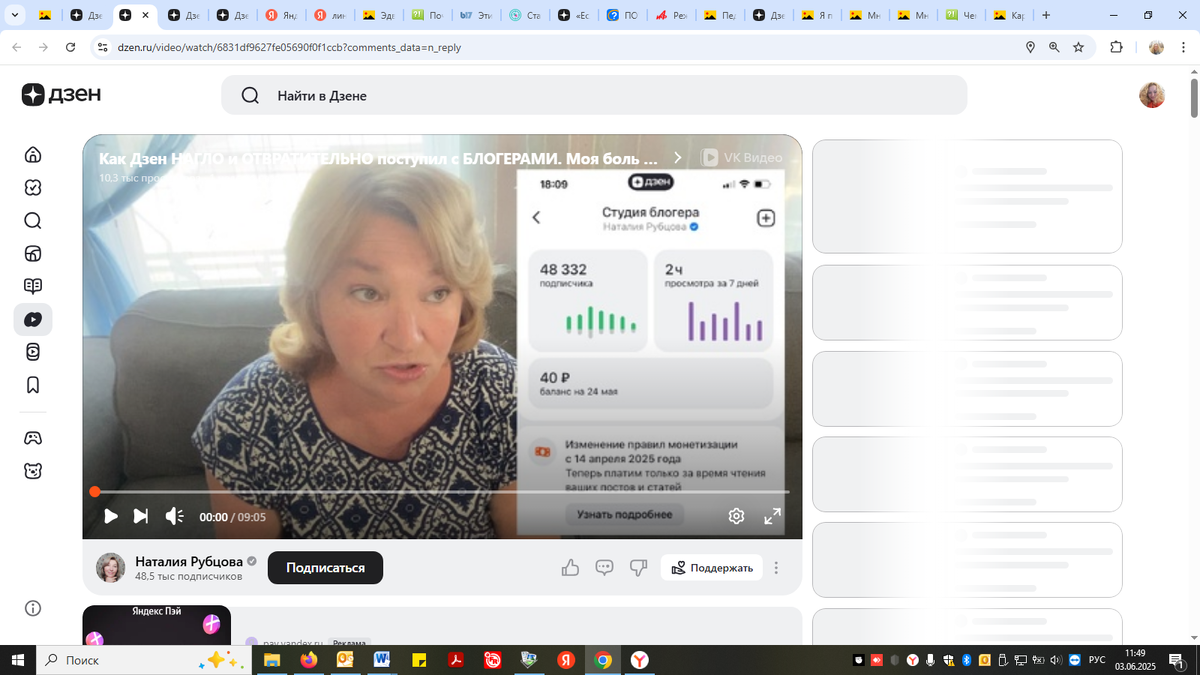The width and height of the screenshot is (1200, 675).
Task: Open the games controller icon in Dzen sidebar
Action: [33, 438]
